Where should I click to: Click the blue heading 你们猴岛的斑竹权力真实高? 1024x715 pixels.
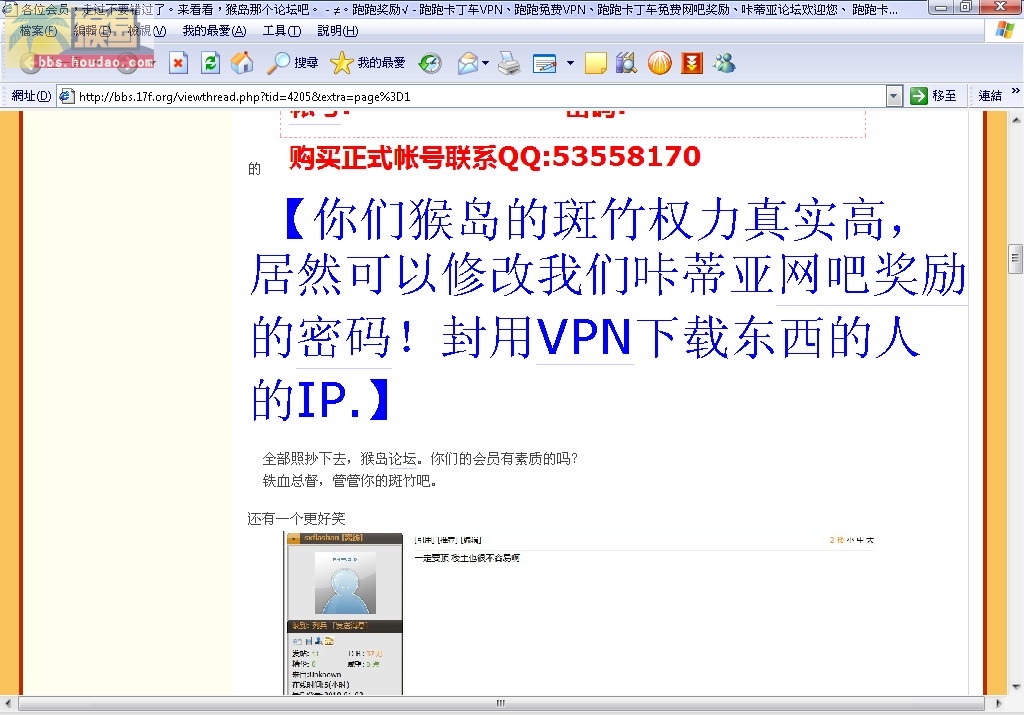(x=601, y=219)
